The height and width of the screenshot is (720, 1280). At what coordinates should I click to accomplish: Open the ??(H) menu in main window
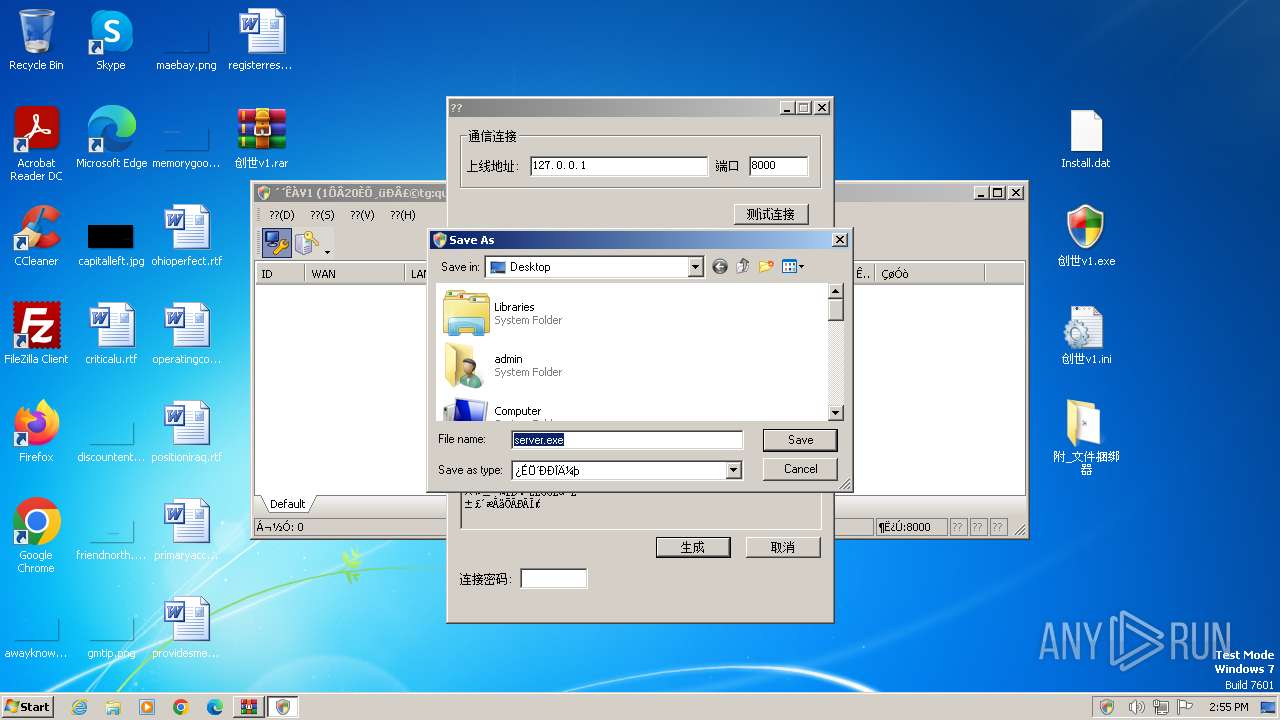pyautogui.click(x=403, y=215)
